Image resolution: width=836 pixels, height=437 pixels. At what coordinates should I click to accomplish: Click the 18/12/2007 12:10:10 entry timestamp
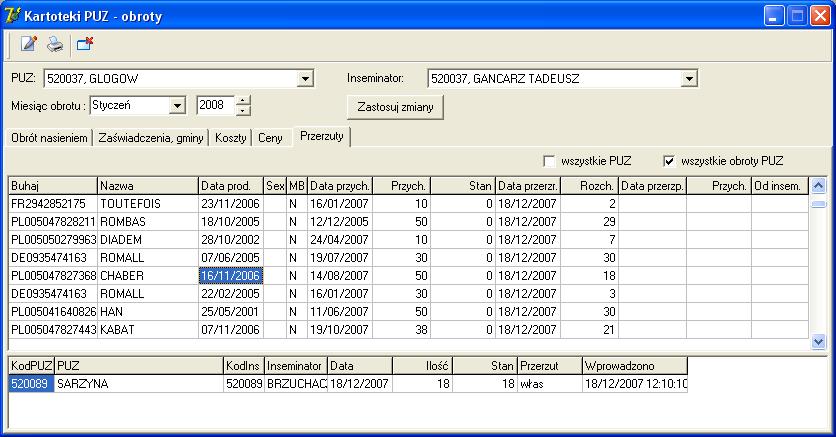pyautogui.click(x=634, y=384)
